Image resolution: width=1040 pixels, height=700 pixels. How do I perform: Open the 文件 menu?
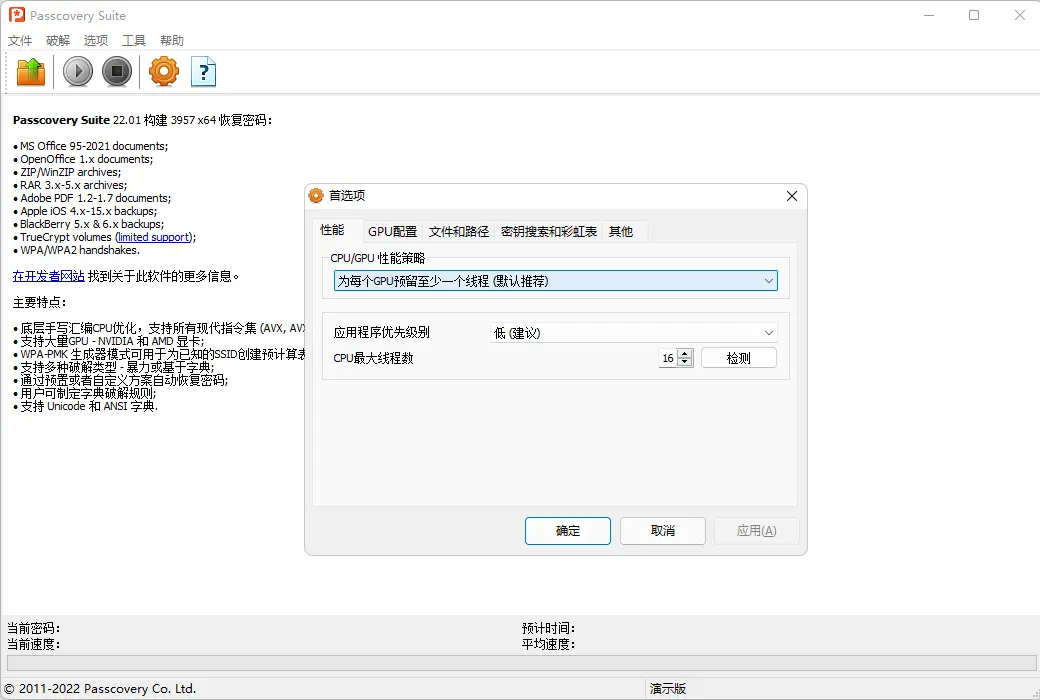pyautogui.click(x=20, y=40)
